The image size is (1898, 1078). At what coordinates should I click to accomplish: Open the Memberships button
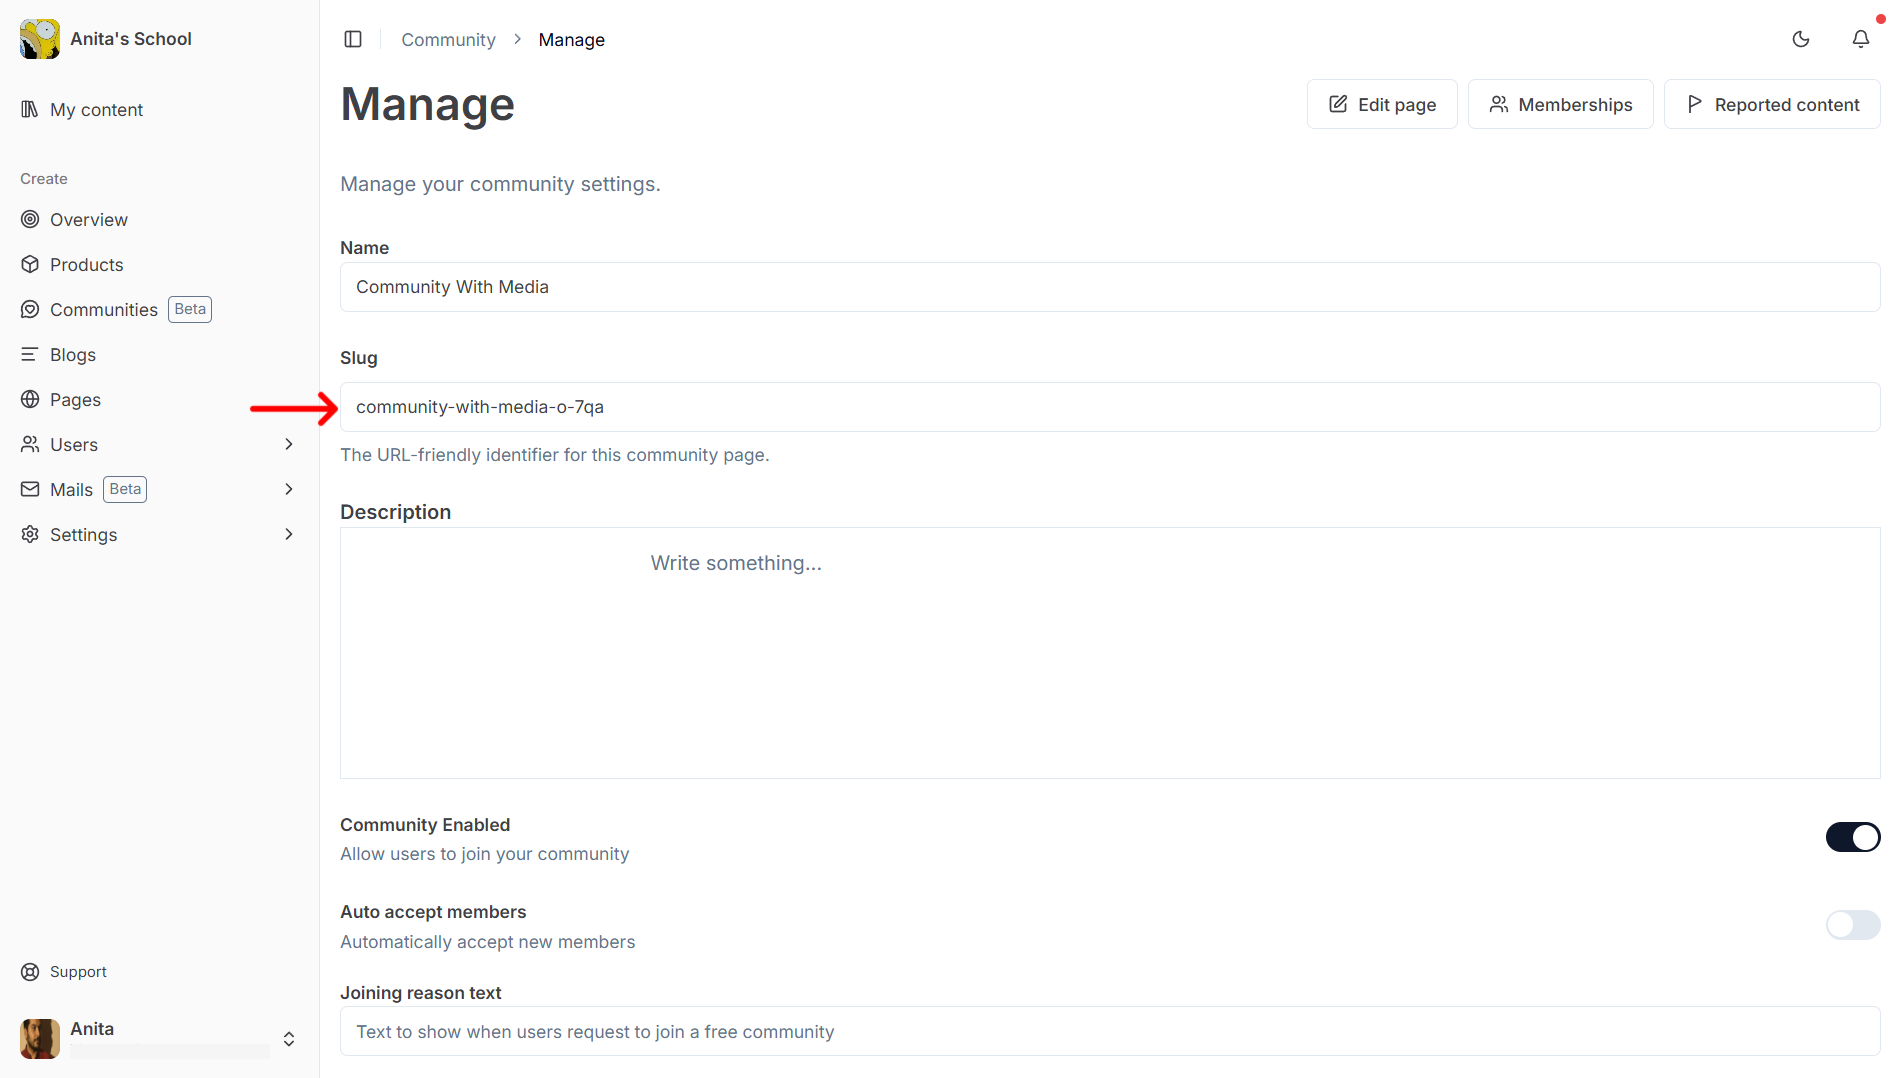coord(1560,104)
